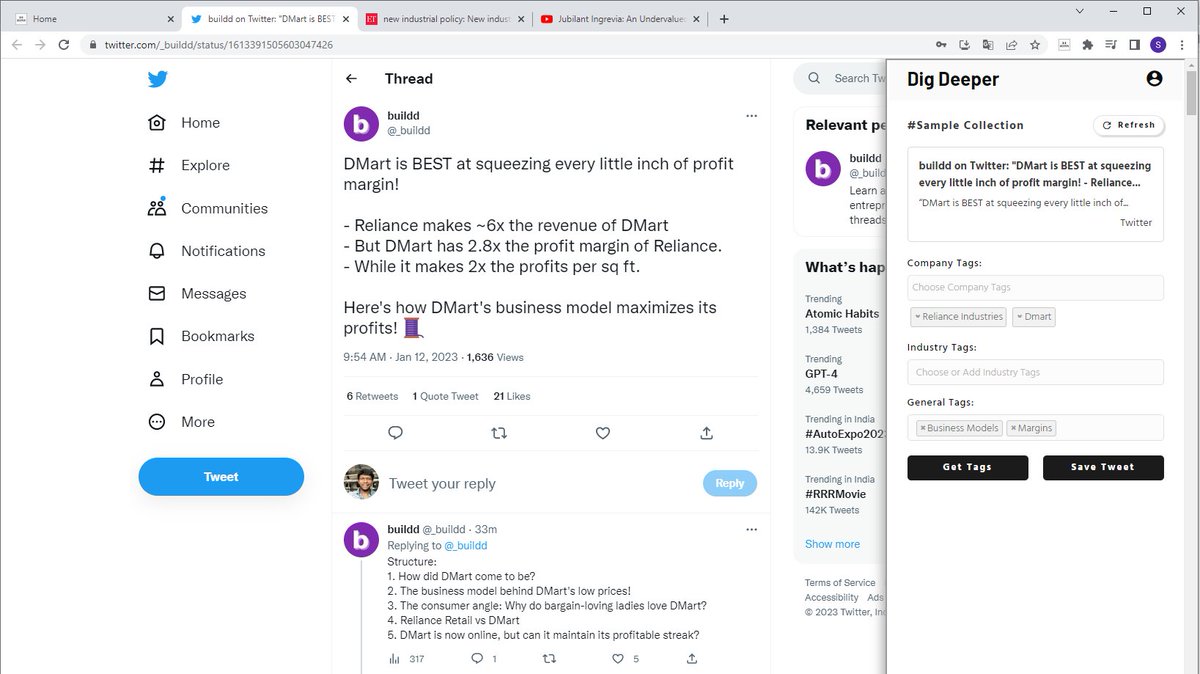Screen dimensions: 1200x674
Task: Open Chrome side panel icon
Action: (1135, 45)
